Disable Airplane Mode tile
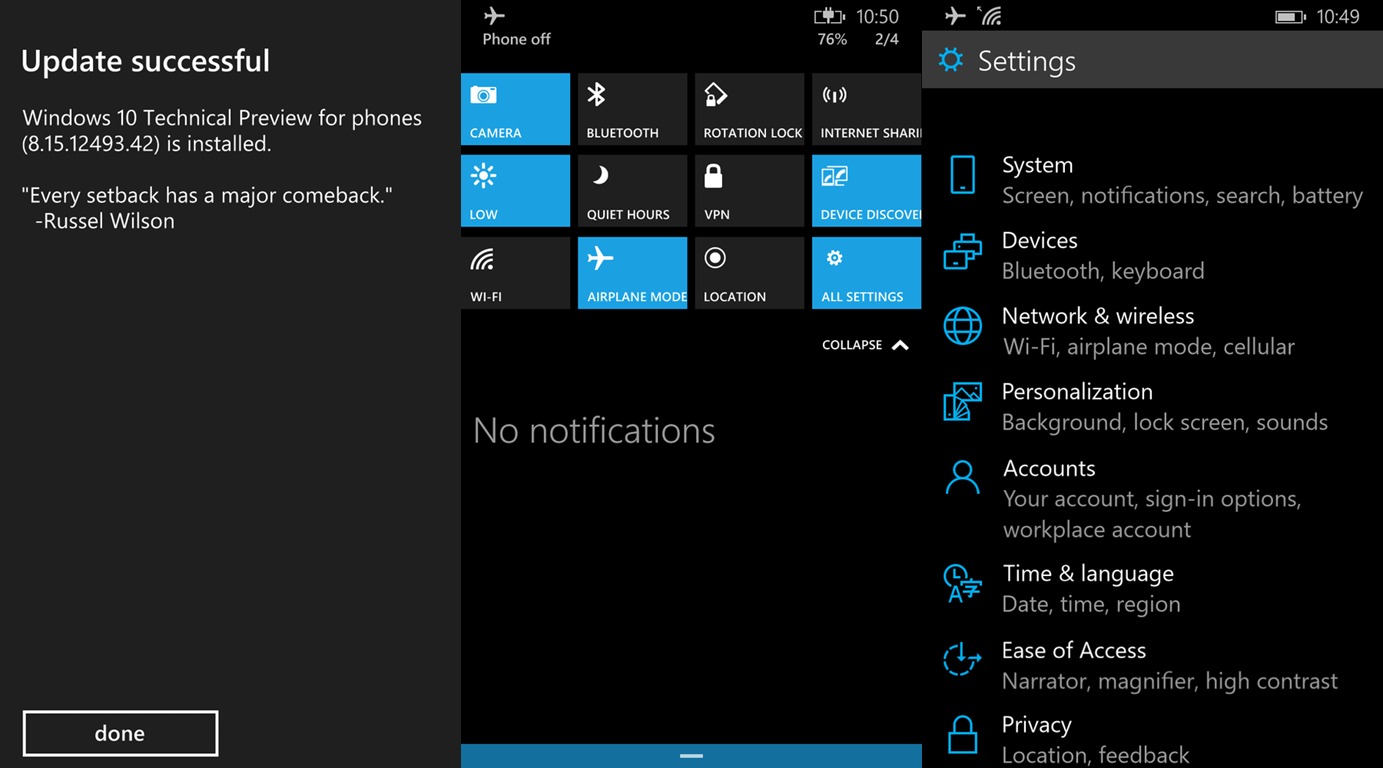Screen dimensions: 1383x768 [x=632, y=273]
